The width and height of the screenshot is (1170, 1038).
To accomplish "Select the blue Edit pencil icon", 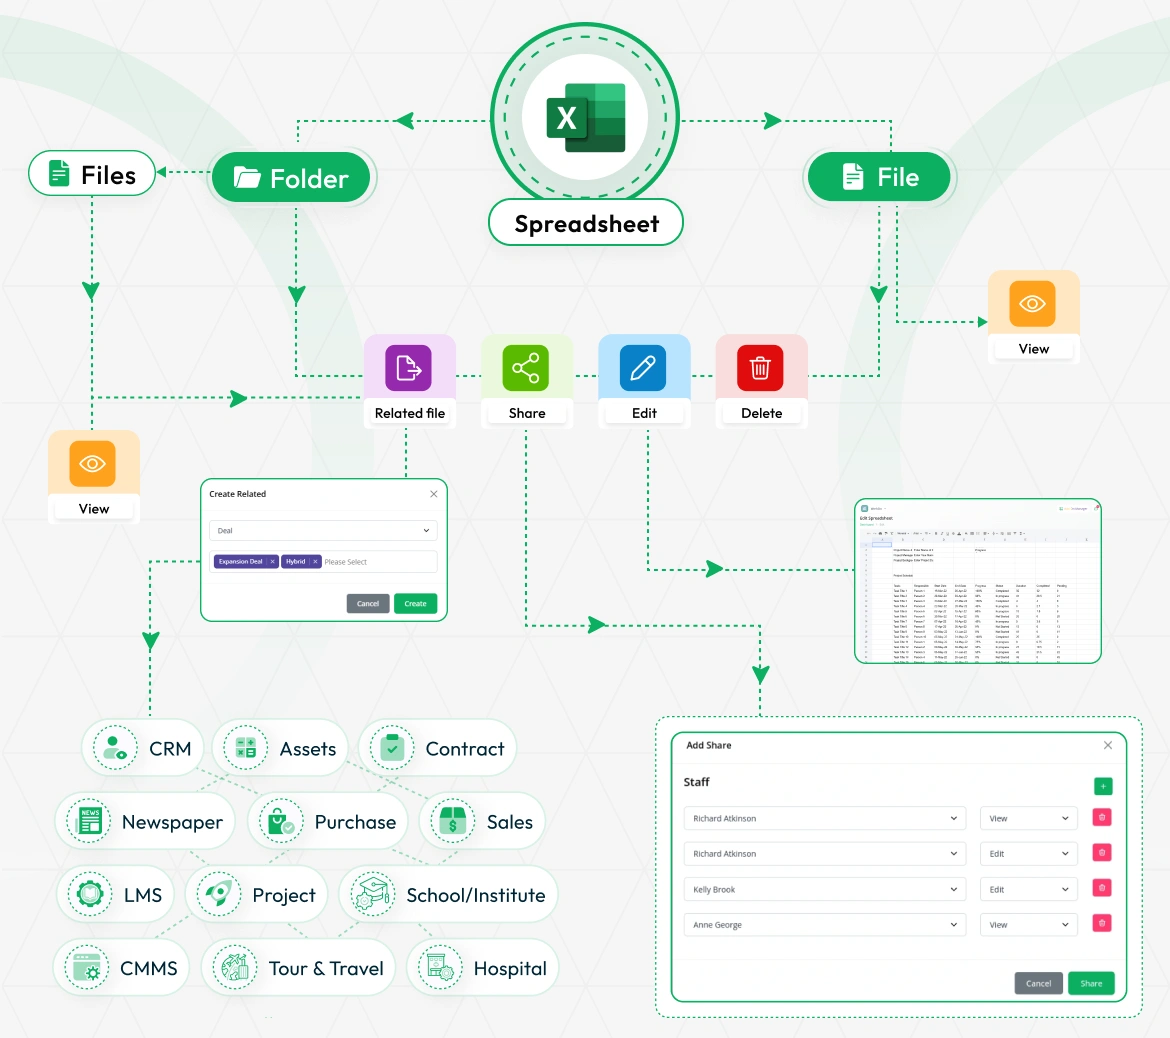I will click(643, 368).
